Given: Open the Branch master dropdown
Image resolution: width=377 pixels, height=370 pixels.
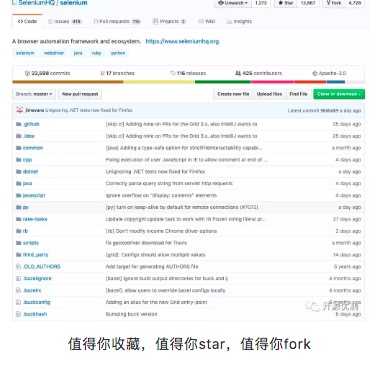Looking at the screenshot, I should click(34, 94).
